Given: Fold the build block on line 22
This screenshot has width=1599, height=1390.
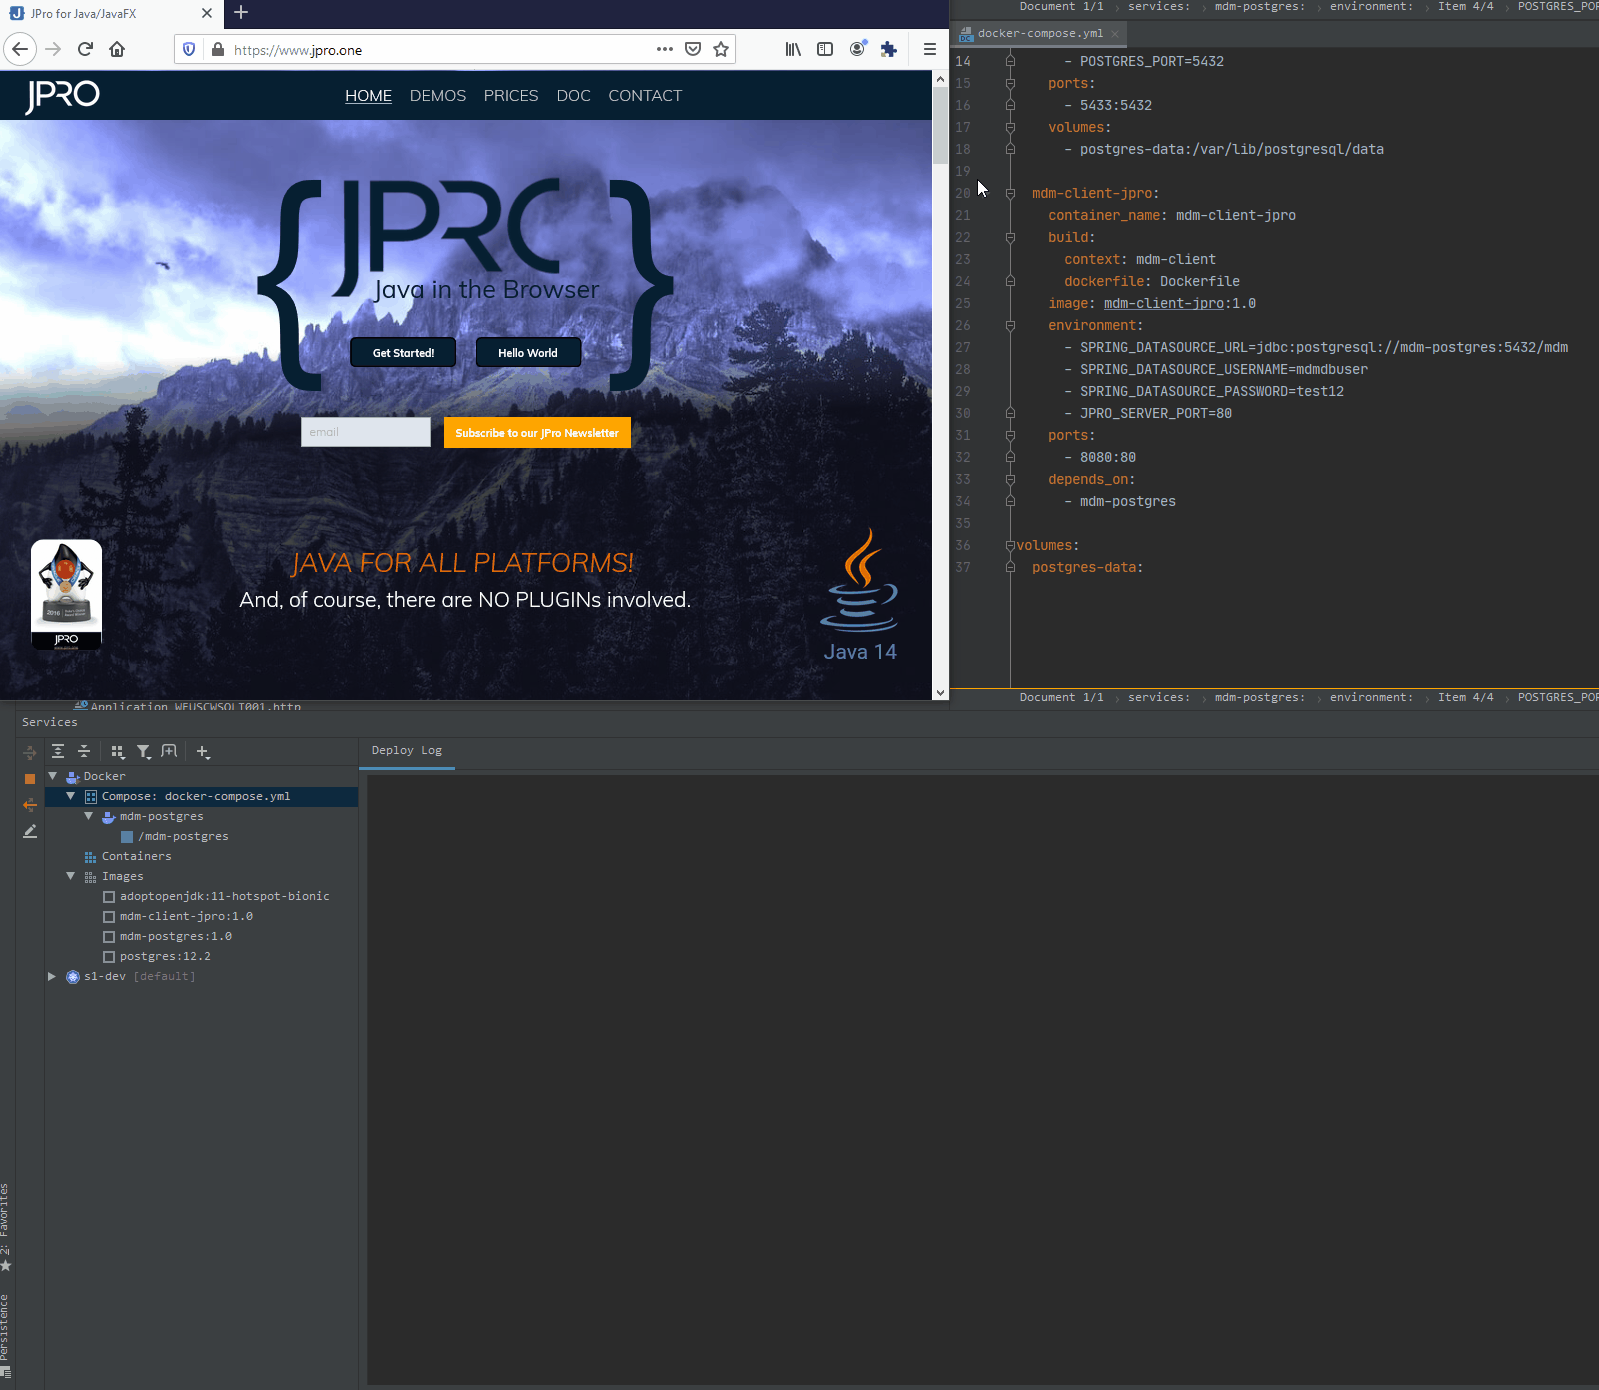Looking at the screenshot, I should [1010, 237].
